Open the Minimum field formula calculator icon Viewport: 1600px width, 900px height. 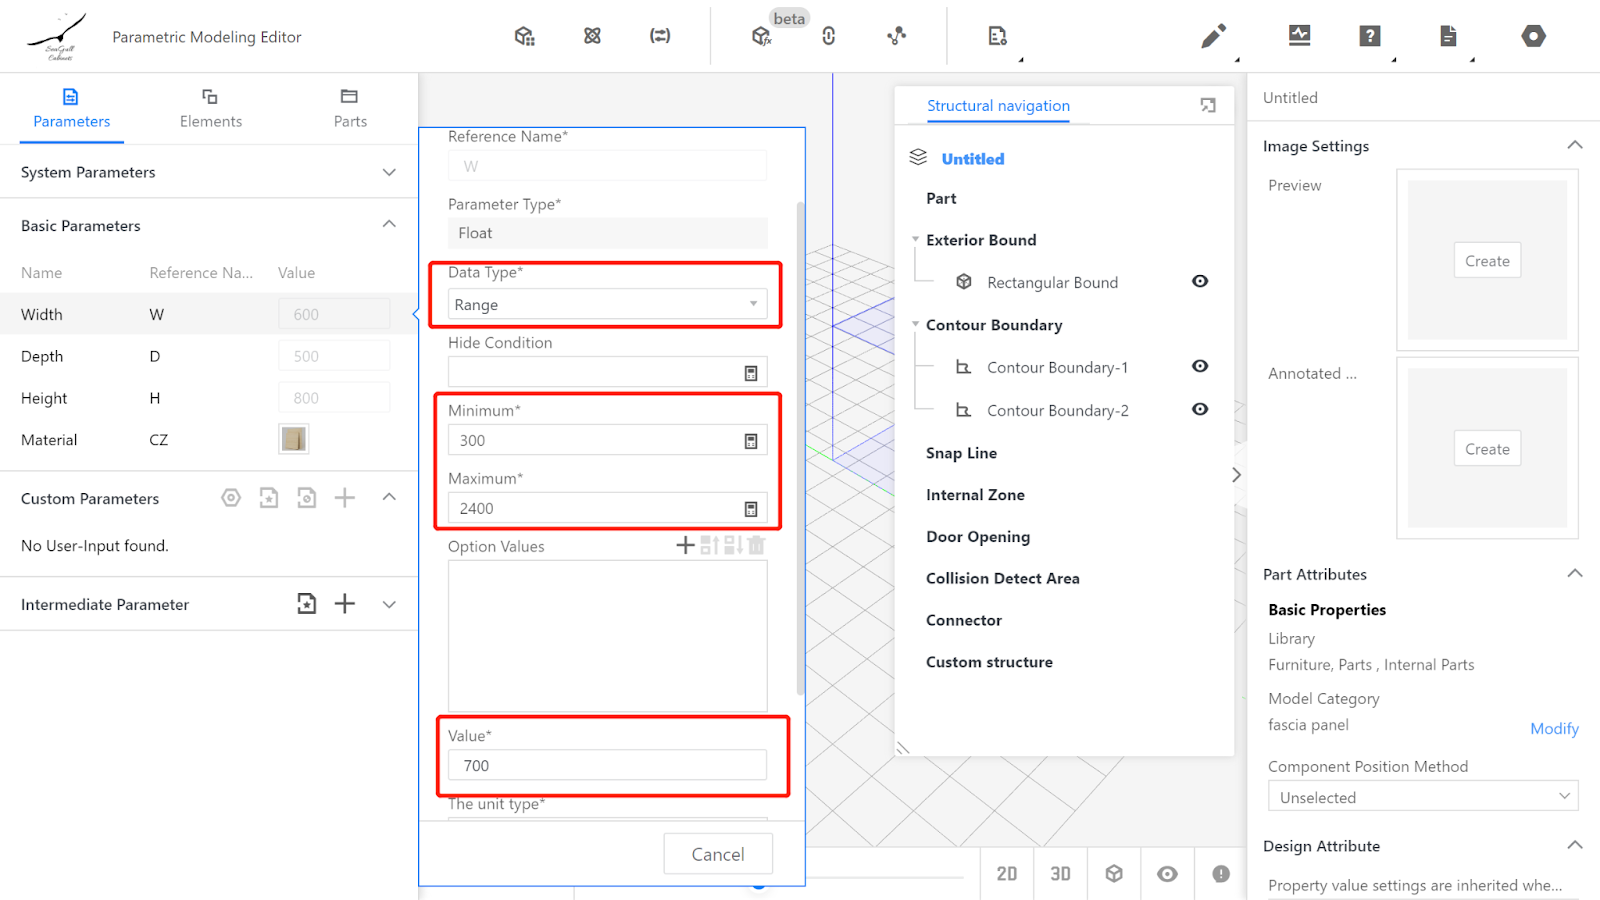751,441
